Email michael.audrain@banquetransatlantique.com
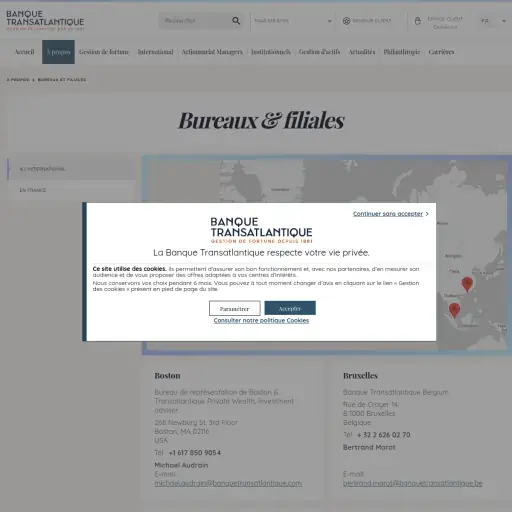This screenshot has width=512, height=512. [x=228, y=483]
